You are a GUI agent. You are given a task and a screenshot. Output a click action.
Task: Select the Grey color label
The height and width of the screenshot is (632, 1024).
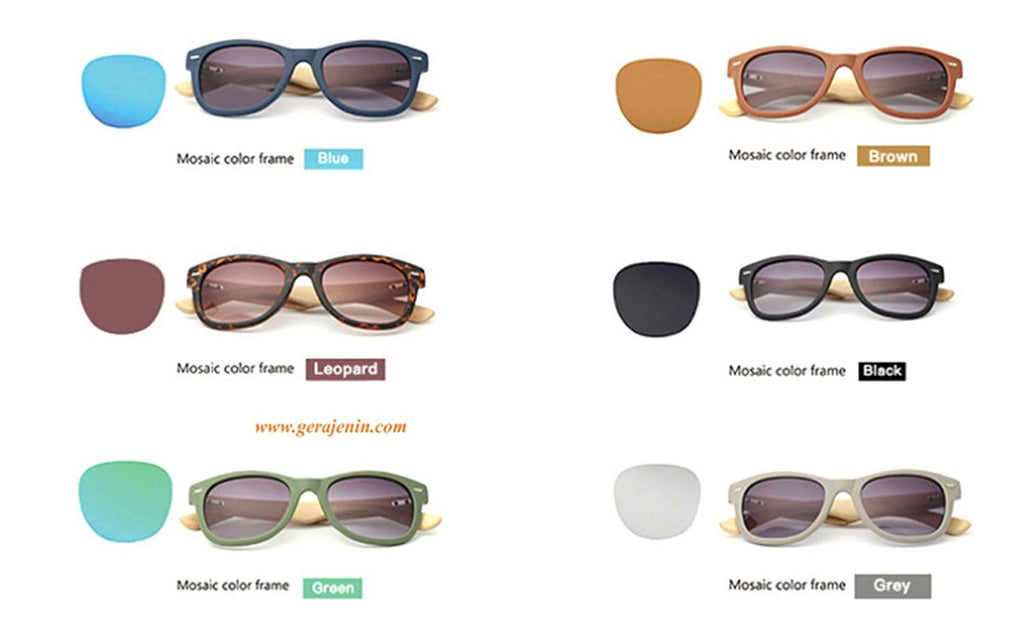893,586
